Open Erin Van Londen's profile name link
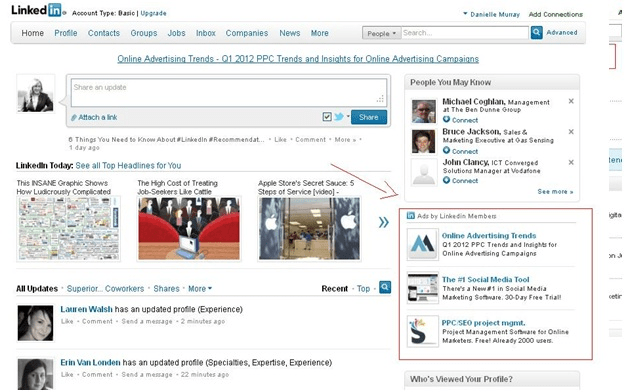631x392 pixels. (x=90, y=362)
